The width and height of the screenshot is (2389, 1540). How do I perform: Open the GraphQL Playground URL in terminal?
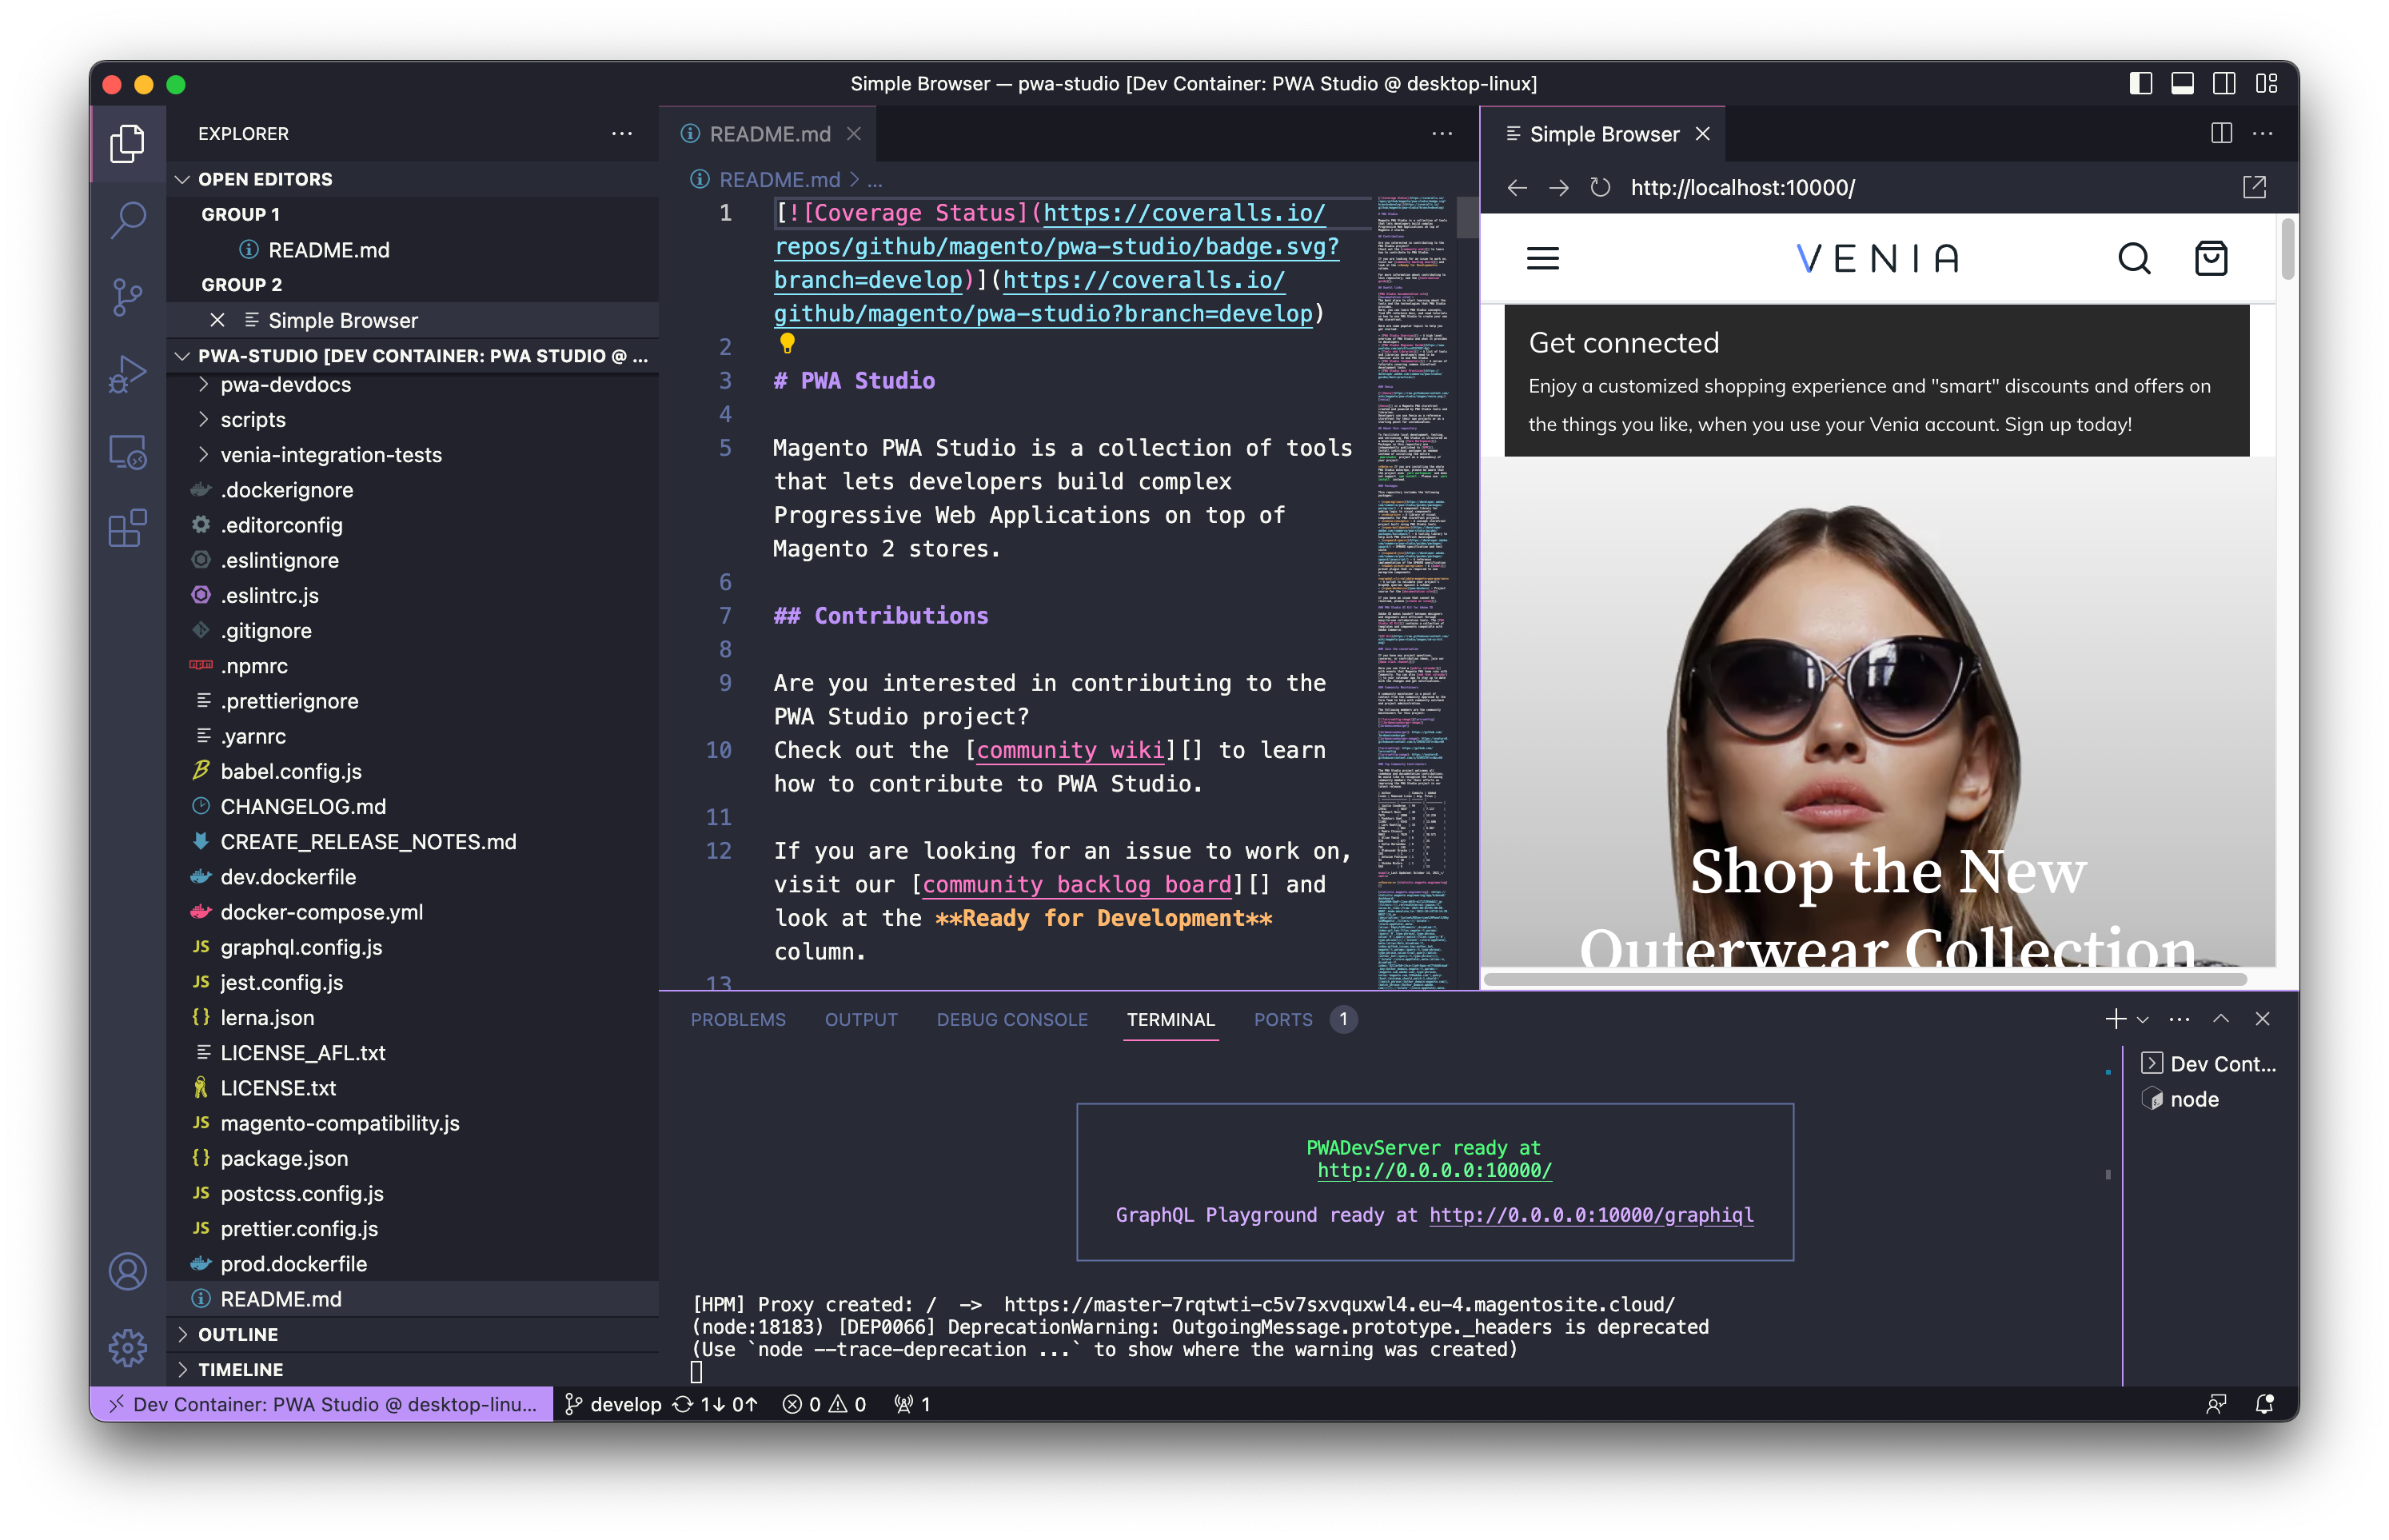(x=1590, y=1215)
